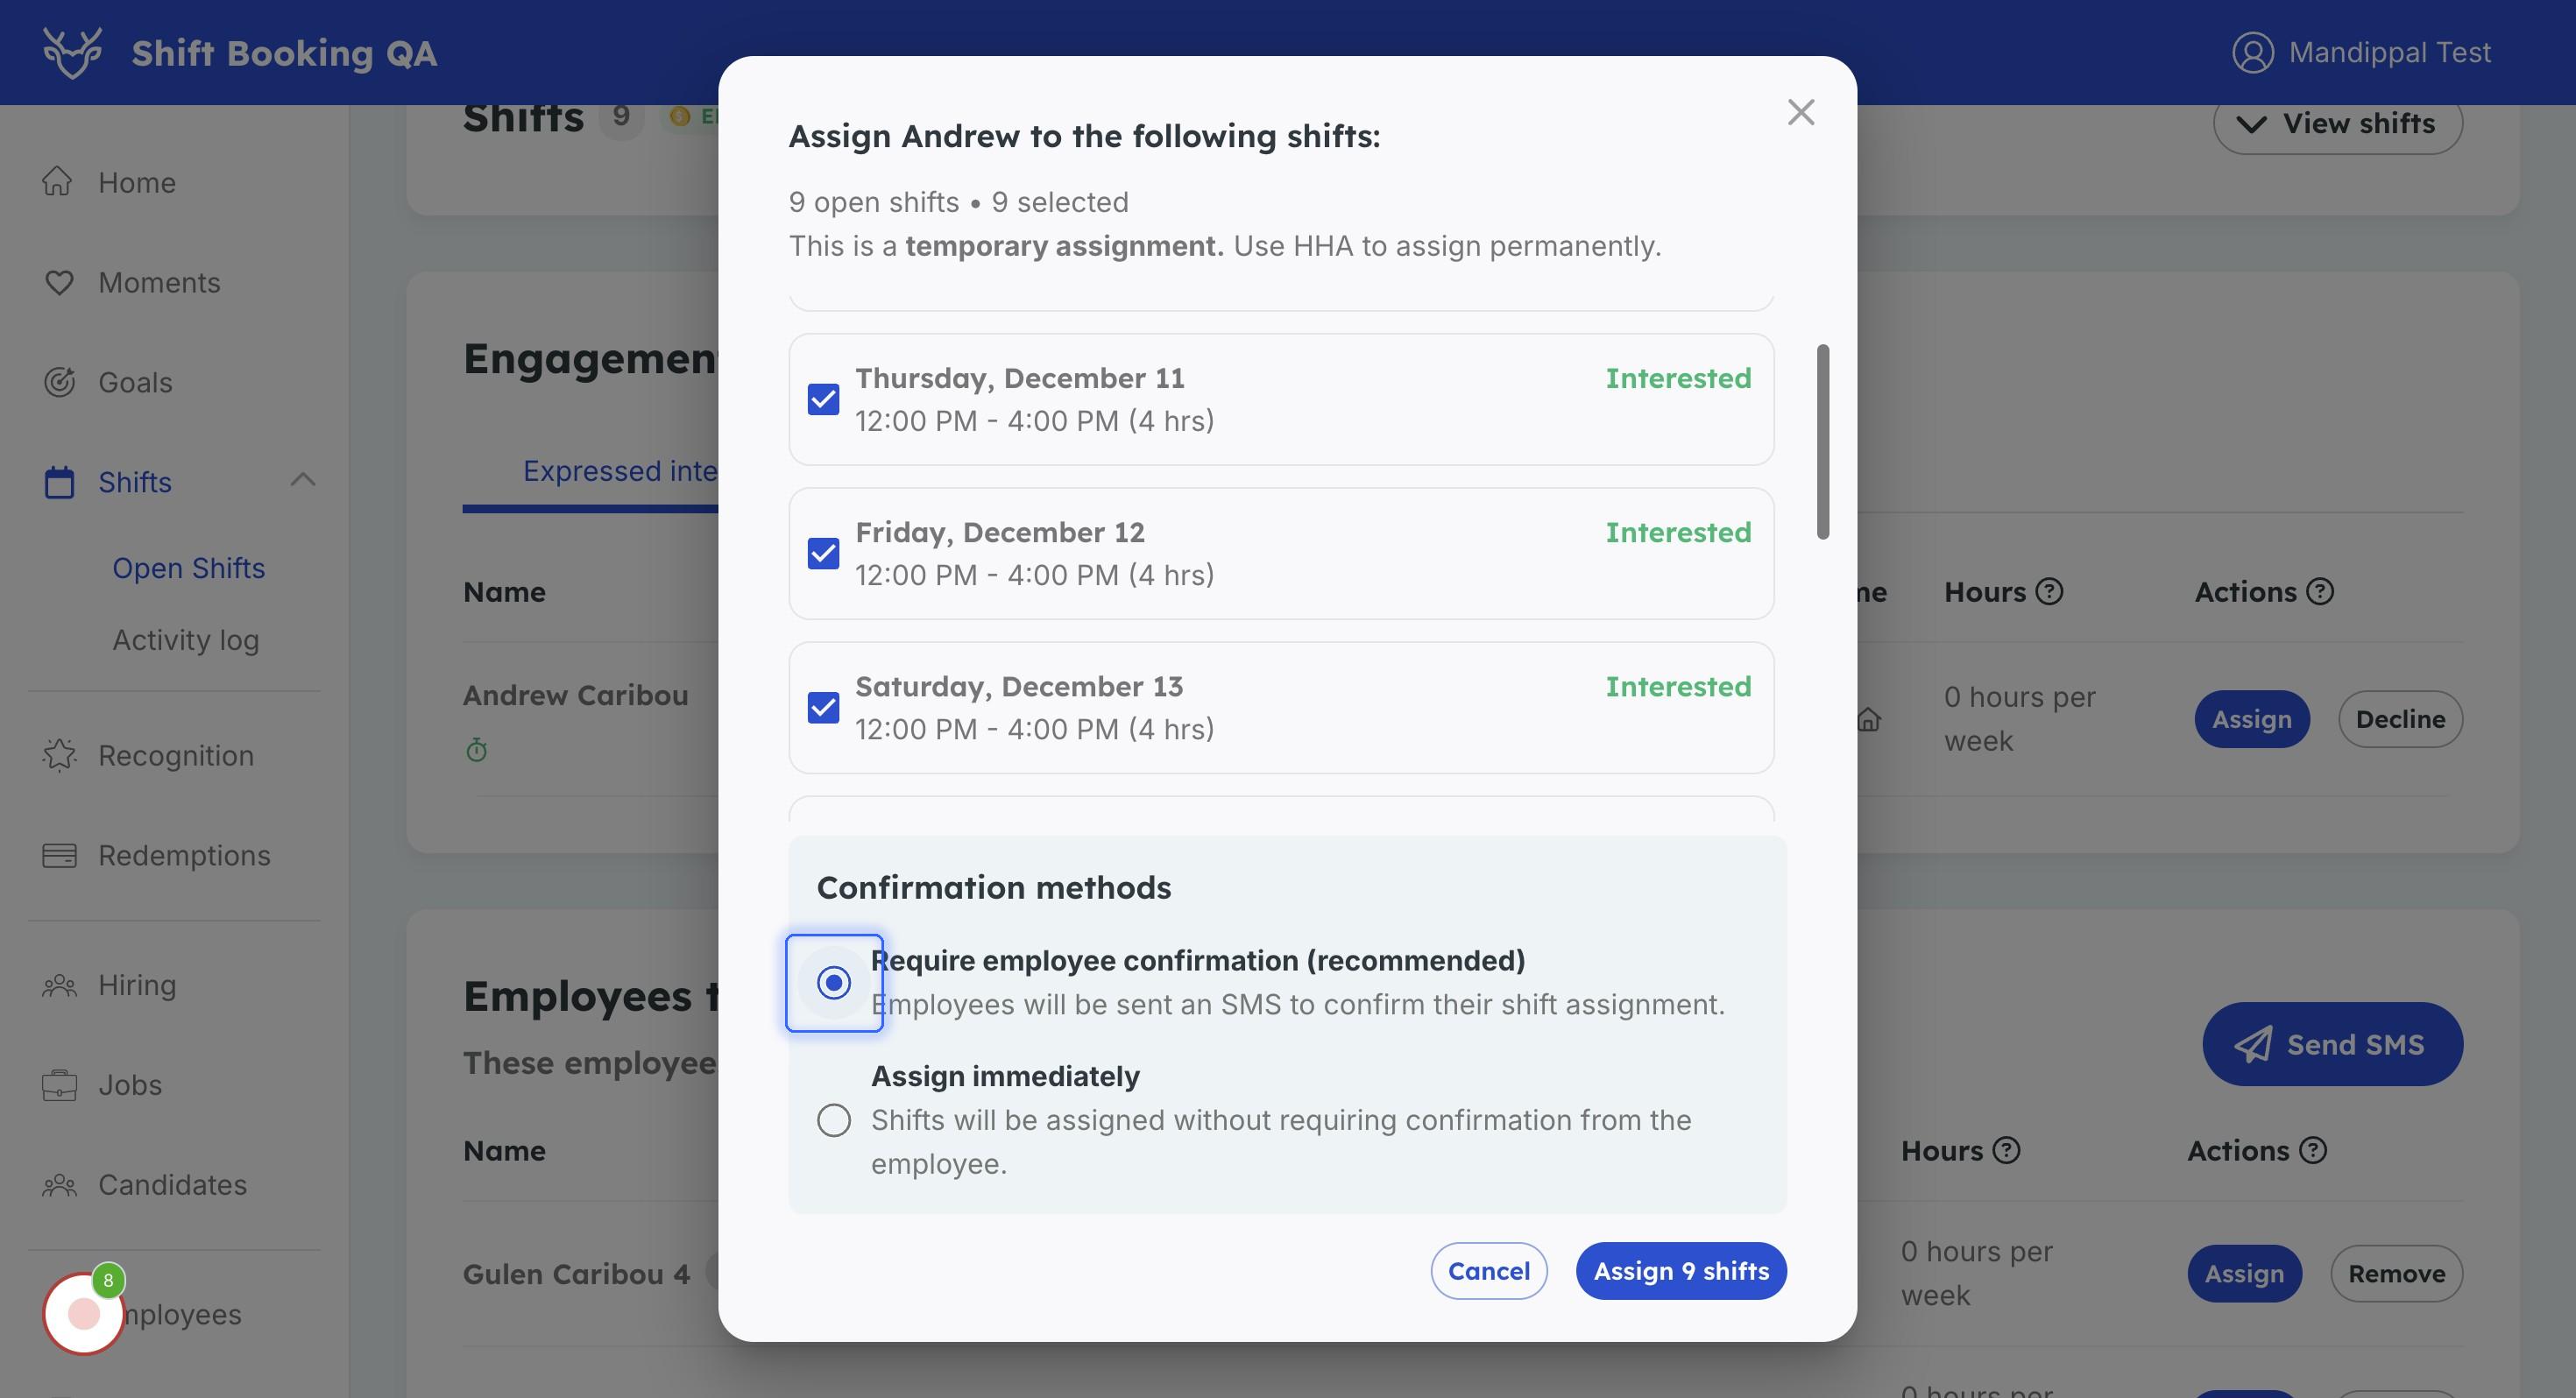Image resolution: width=2576 pixels, height=1398 pixels.
Task: Select the Assign immediately radio button
Action: [833, 1119]
